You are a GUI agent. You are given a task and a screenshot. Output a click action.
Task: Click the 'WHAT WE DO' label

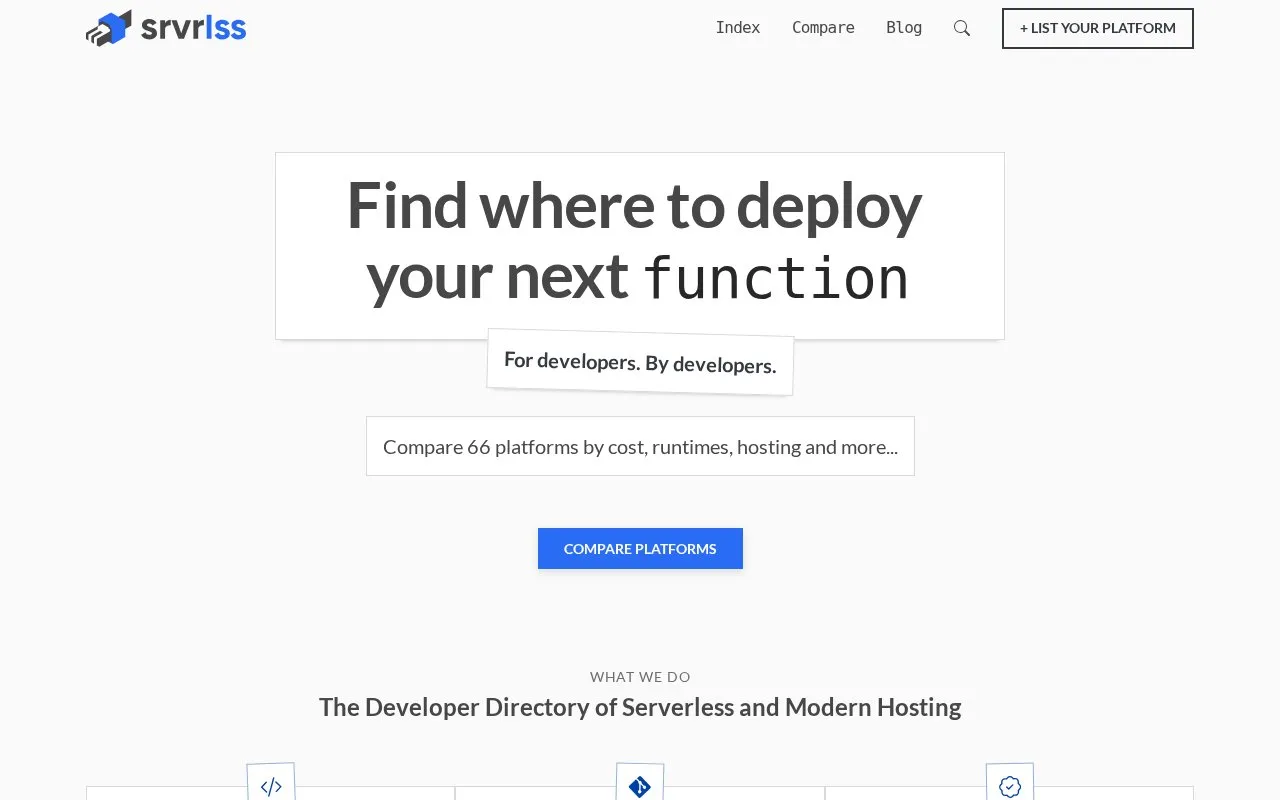pos(640,677)
